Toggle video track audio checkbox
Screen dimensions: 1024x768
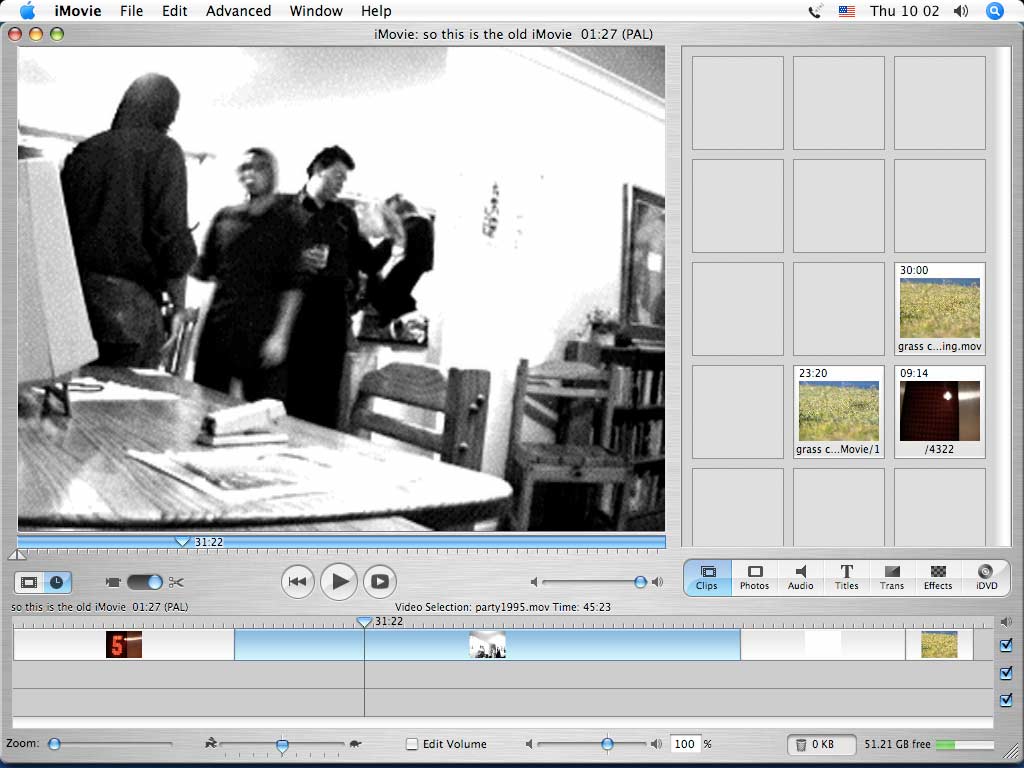click(1006, 645)
